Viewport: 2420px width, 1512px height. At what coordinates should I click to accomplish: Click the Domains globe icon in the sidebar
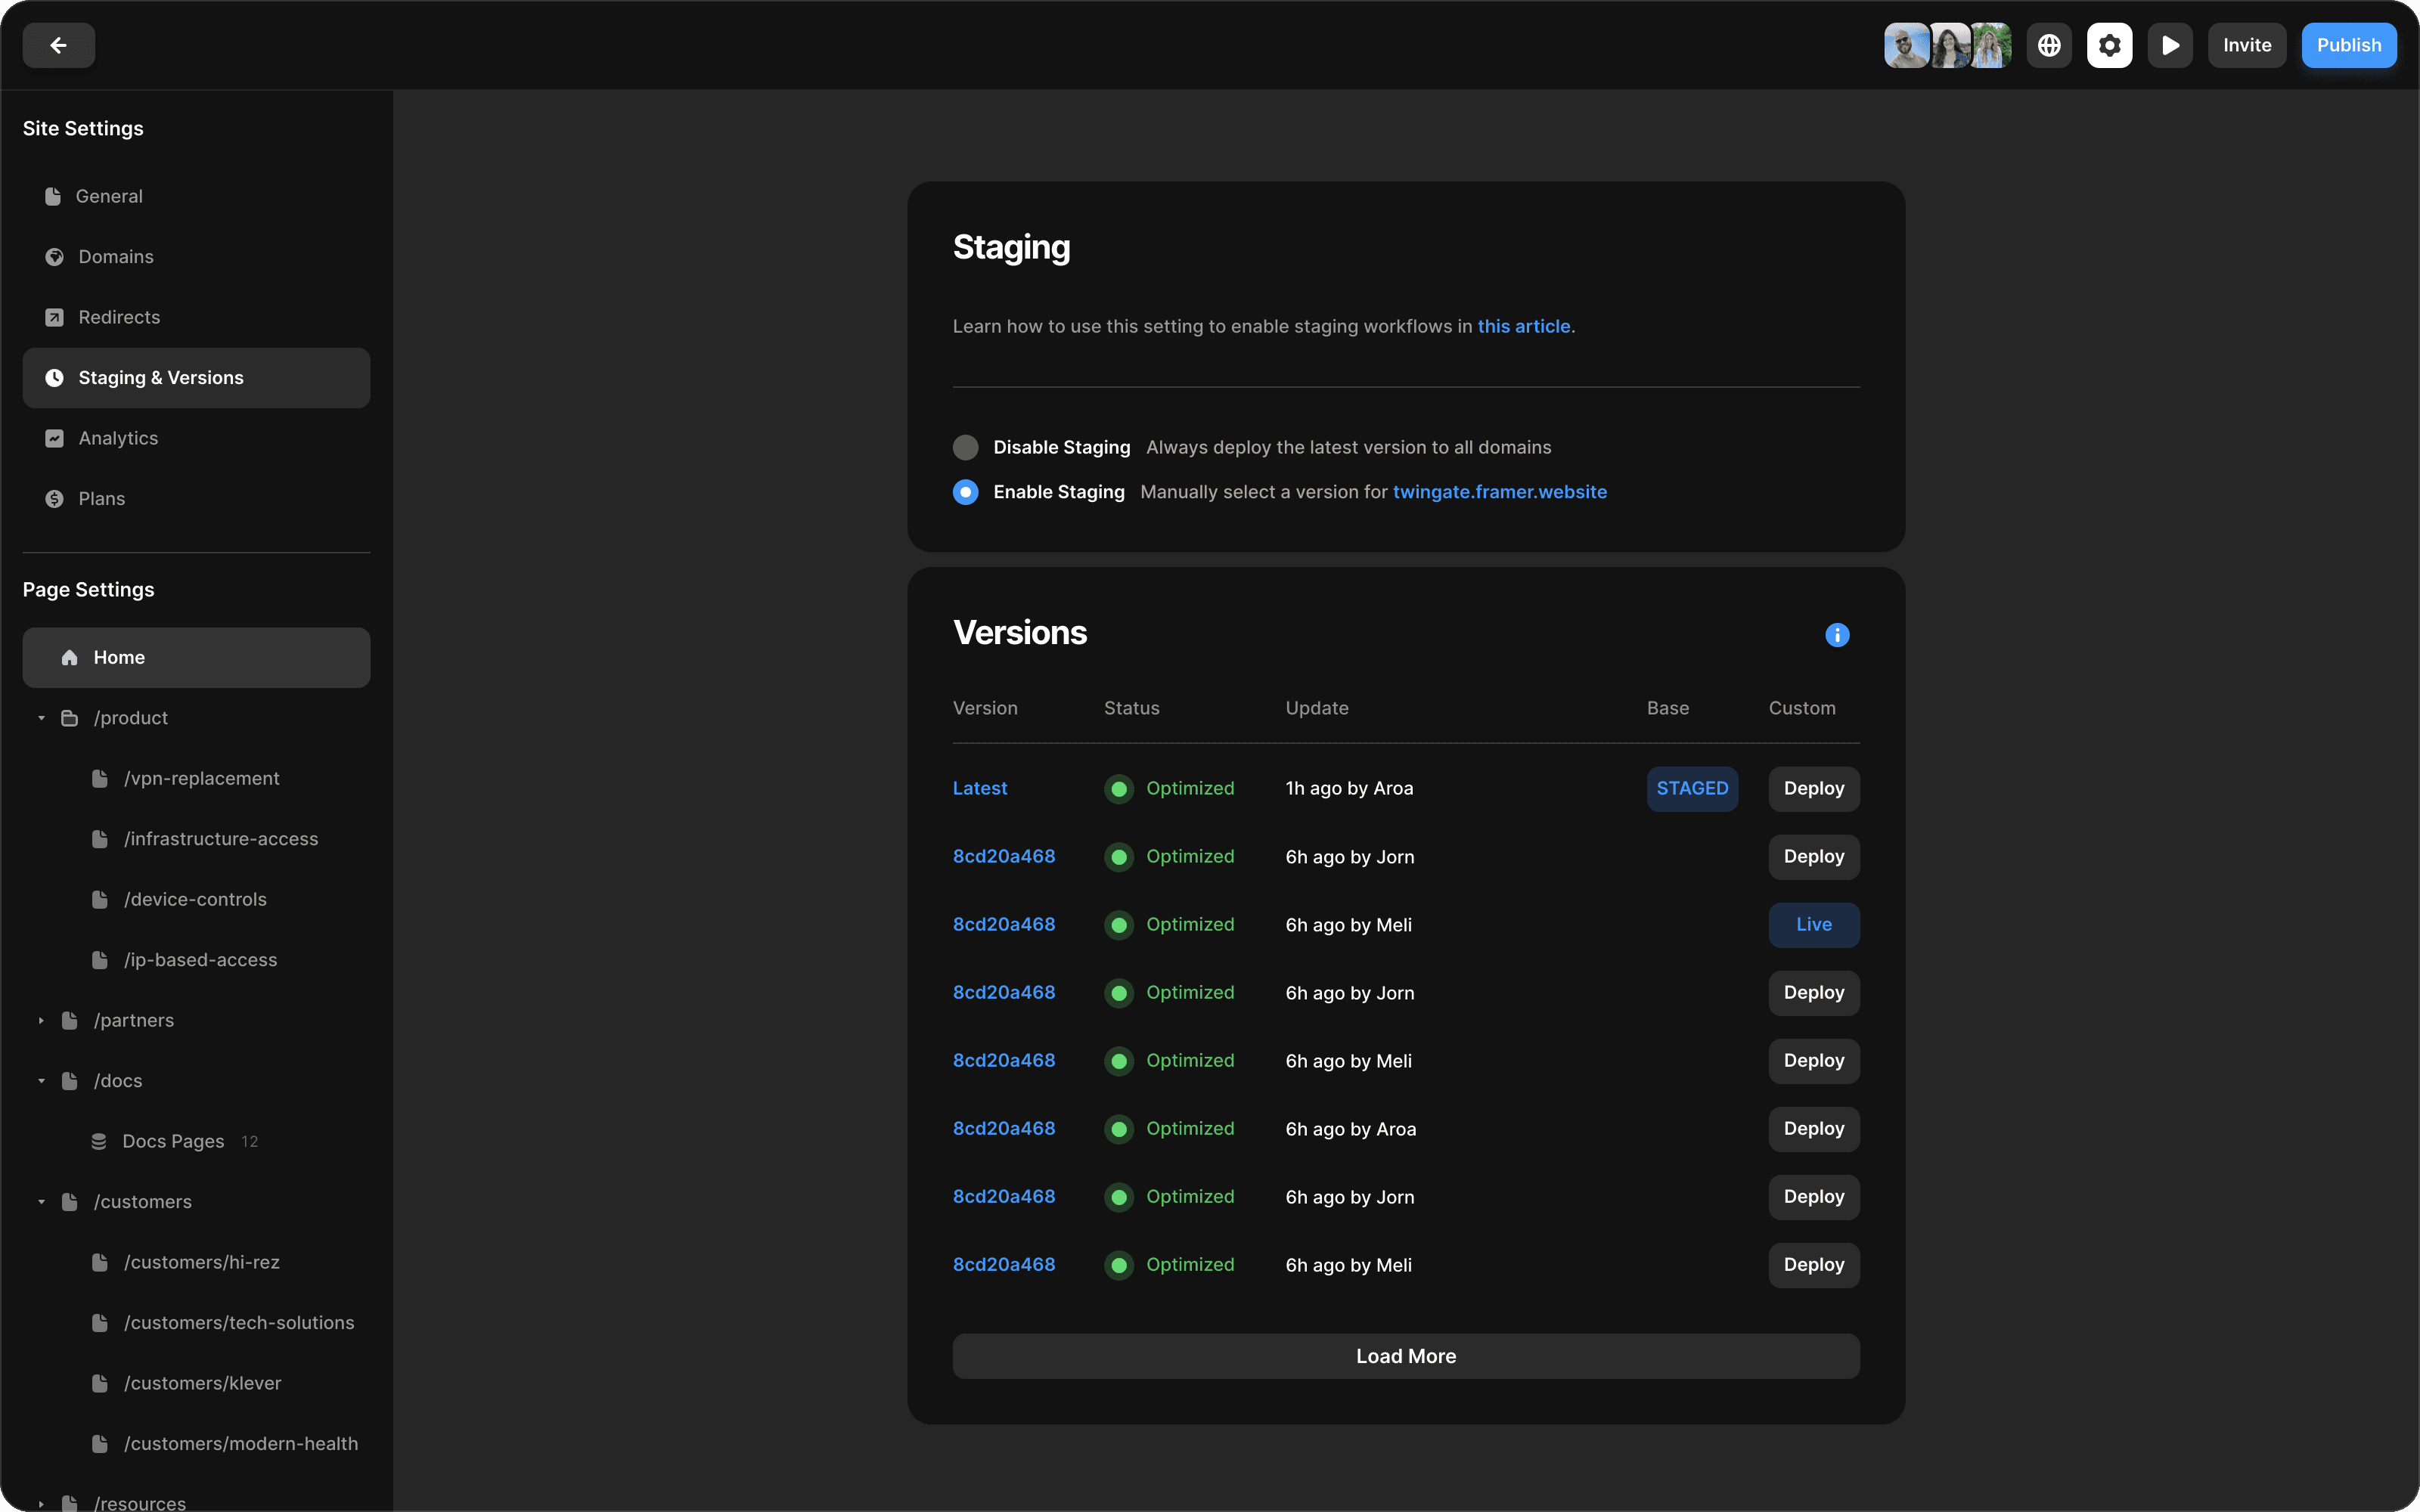tap(54, 256)
